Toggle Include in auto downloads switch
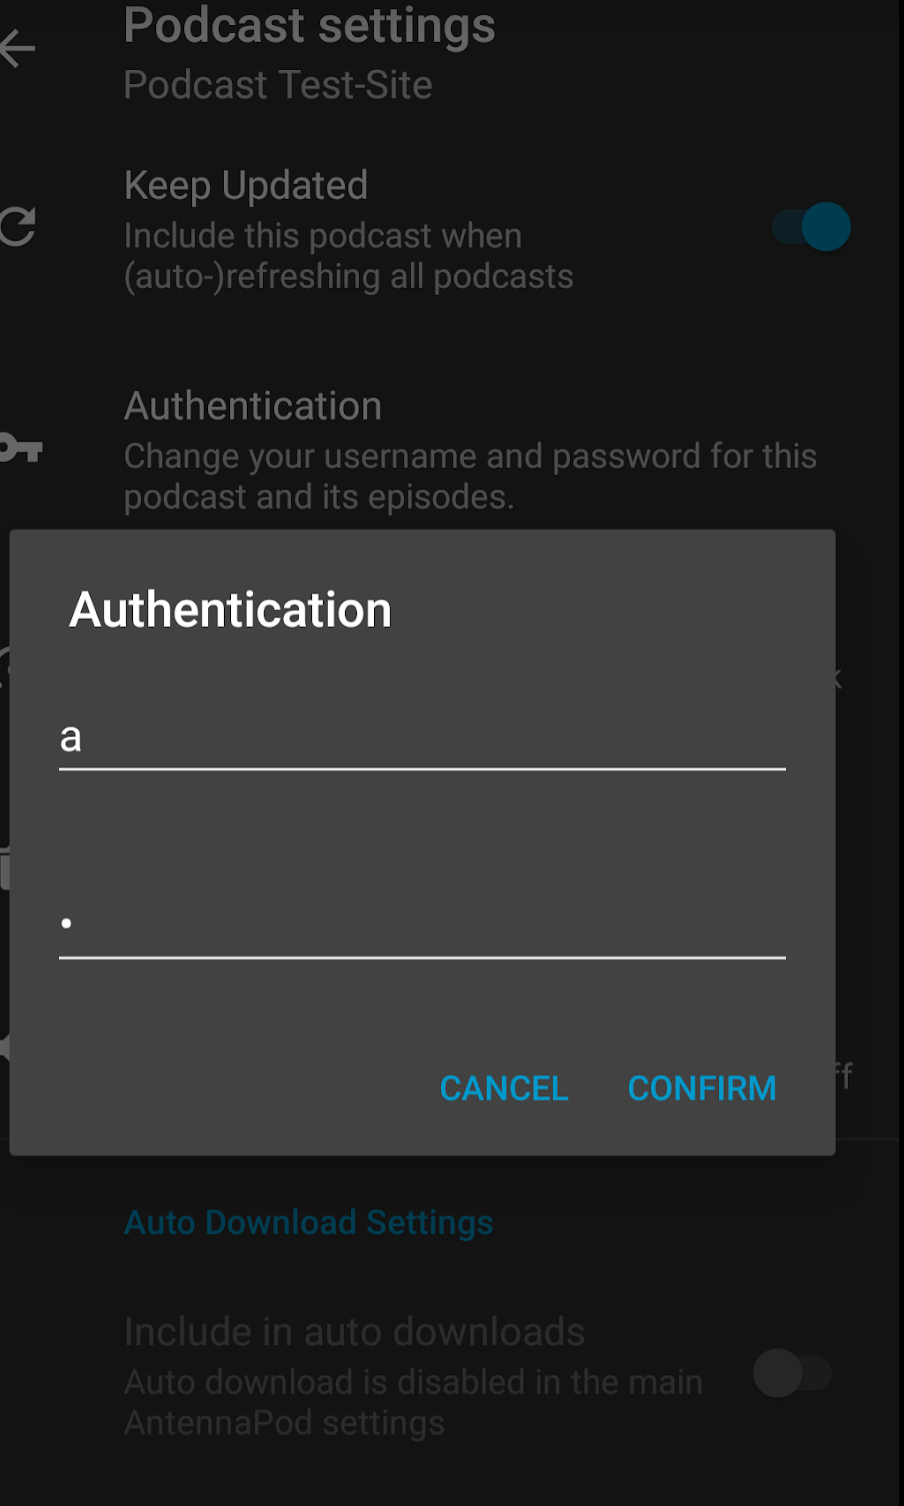The image size is (904, 1506). 793,1373
